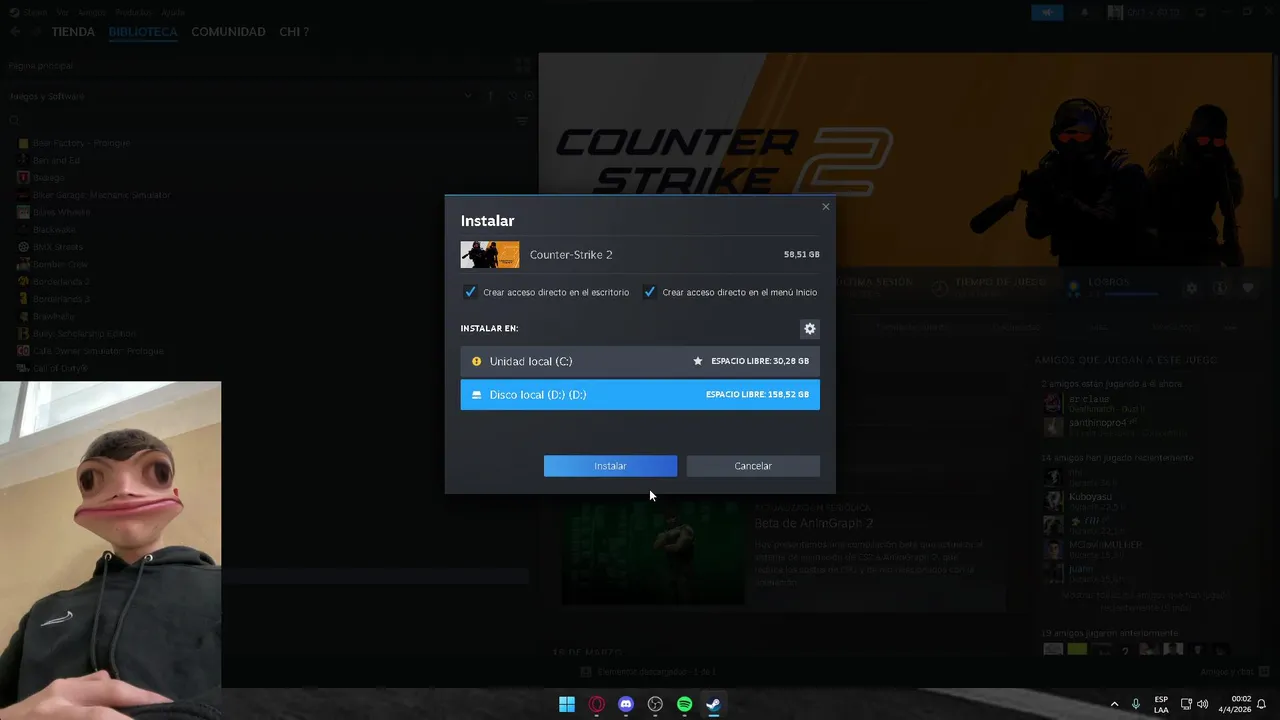Go to BIBLIOTECA tab in Steam

(x=143, y=32)
